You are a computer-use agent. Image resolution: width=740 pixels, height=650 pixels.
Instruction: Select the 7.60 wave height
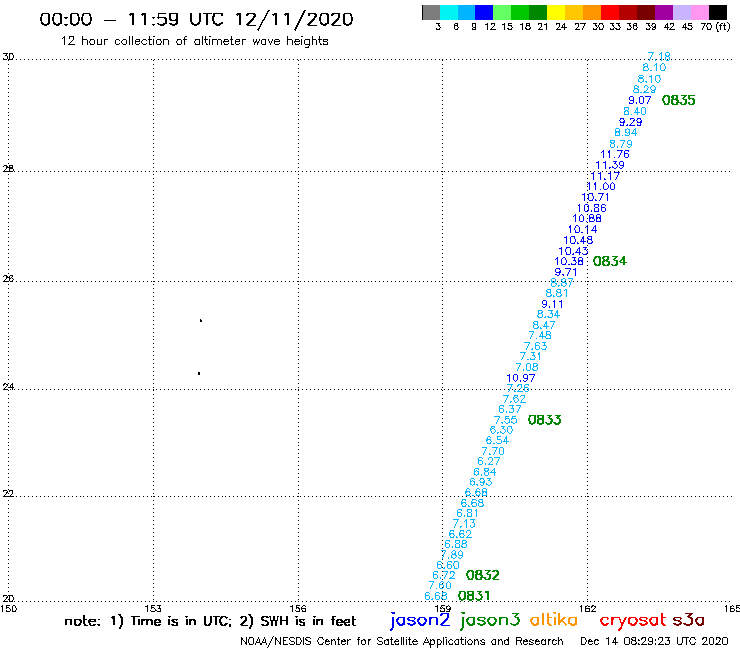pyautogui.click(x=439, y=585)
